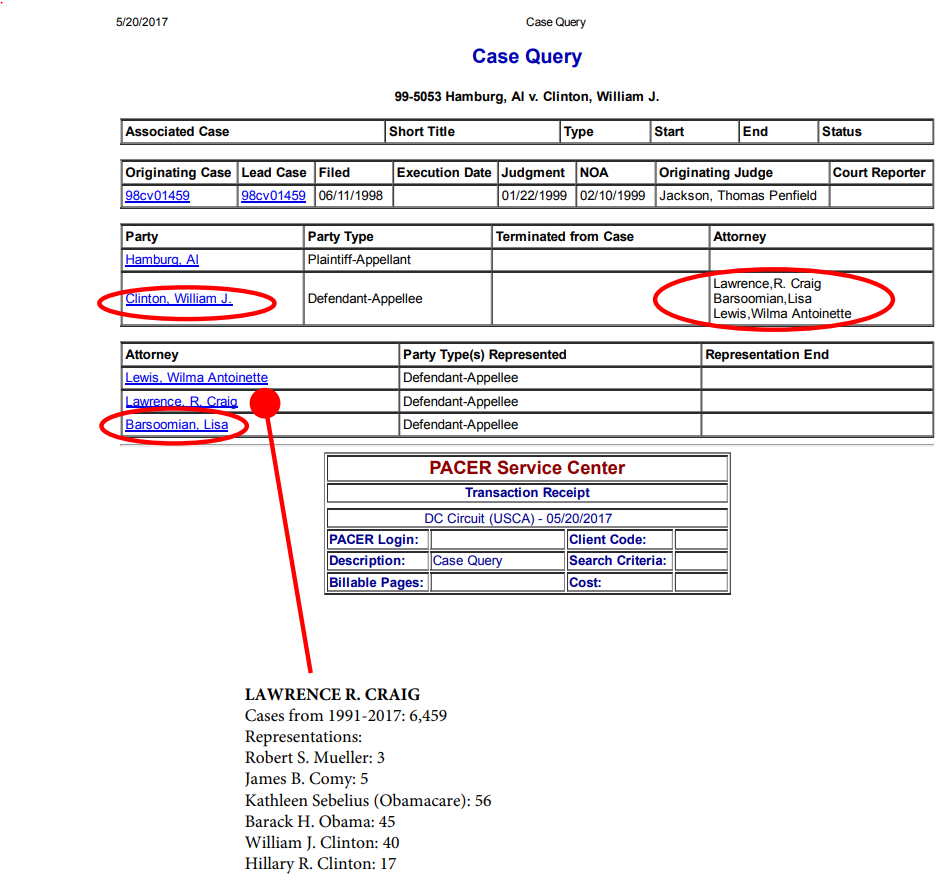The width and height of the screenshot is (952, 890).
Task: Select Plaintiff-Appellant in the Hamburg row
Action: click(x=359, y=260)
